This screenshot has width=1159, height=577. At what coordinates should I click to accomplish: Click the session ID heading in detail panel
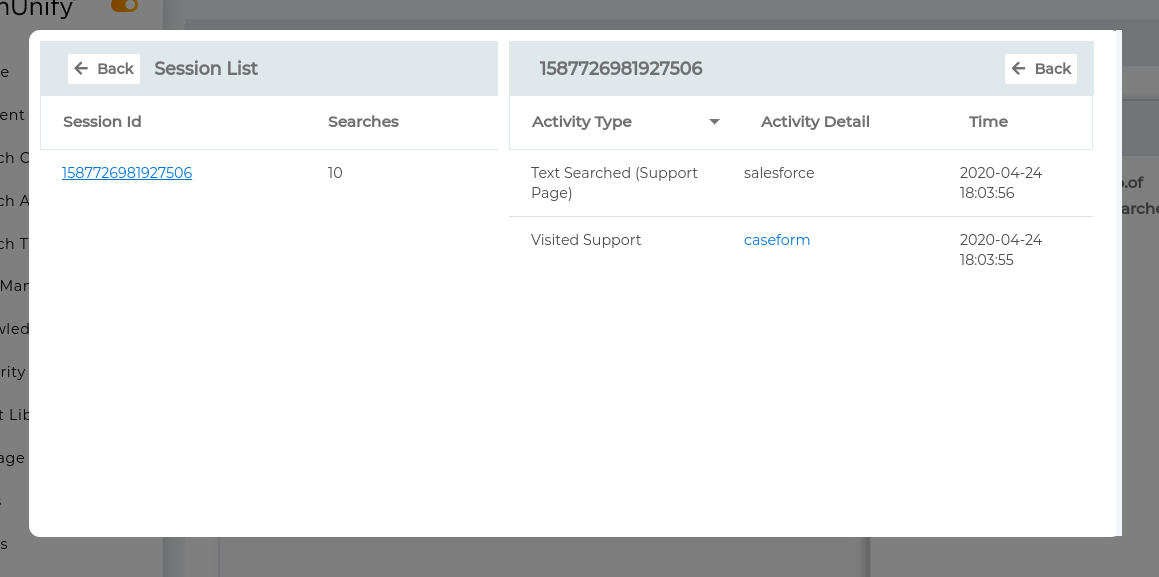pyautogui.click(x=621, y=69)
